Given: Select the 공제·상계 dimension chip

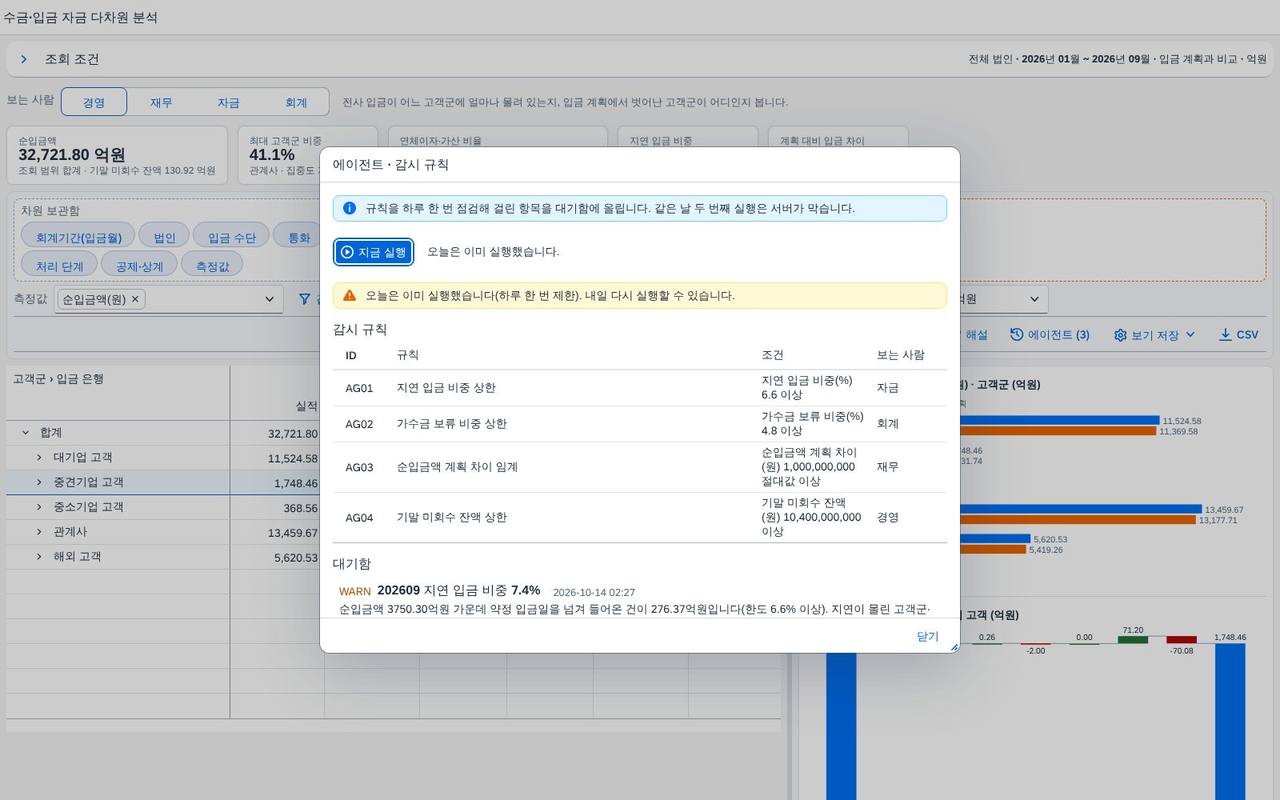Looking at the screenshot, I should (139, 266).
